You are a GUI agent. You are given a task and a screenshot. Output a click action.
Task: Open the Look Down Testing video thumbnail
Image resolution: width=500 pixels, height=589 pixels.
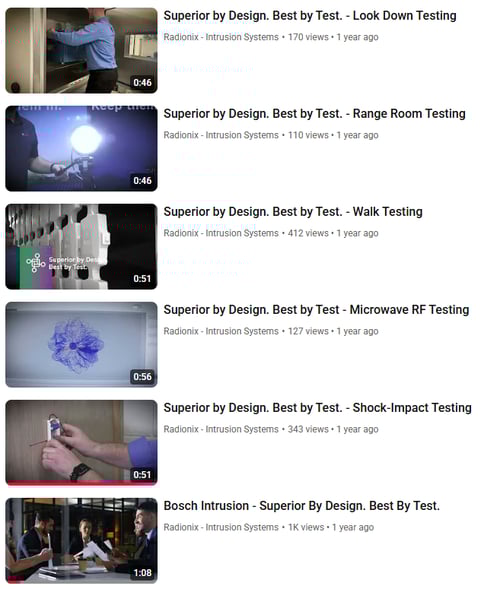pos(81,50)
